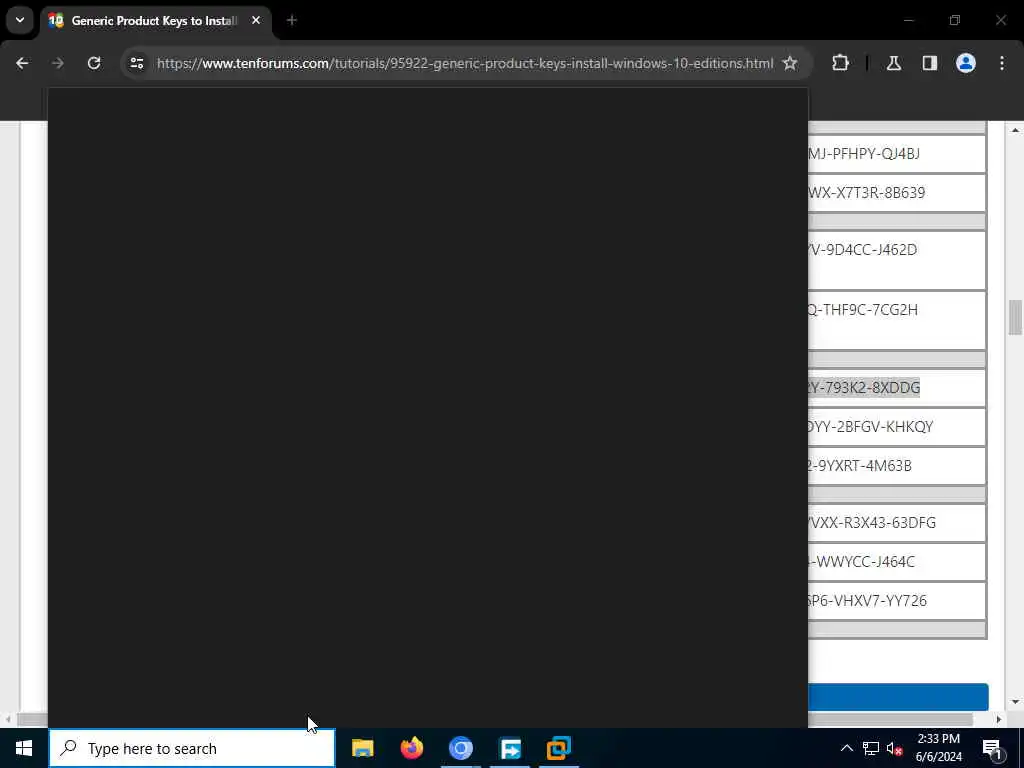
Task: Open a new tab with plus button
Action: click(292, 21)
